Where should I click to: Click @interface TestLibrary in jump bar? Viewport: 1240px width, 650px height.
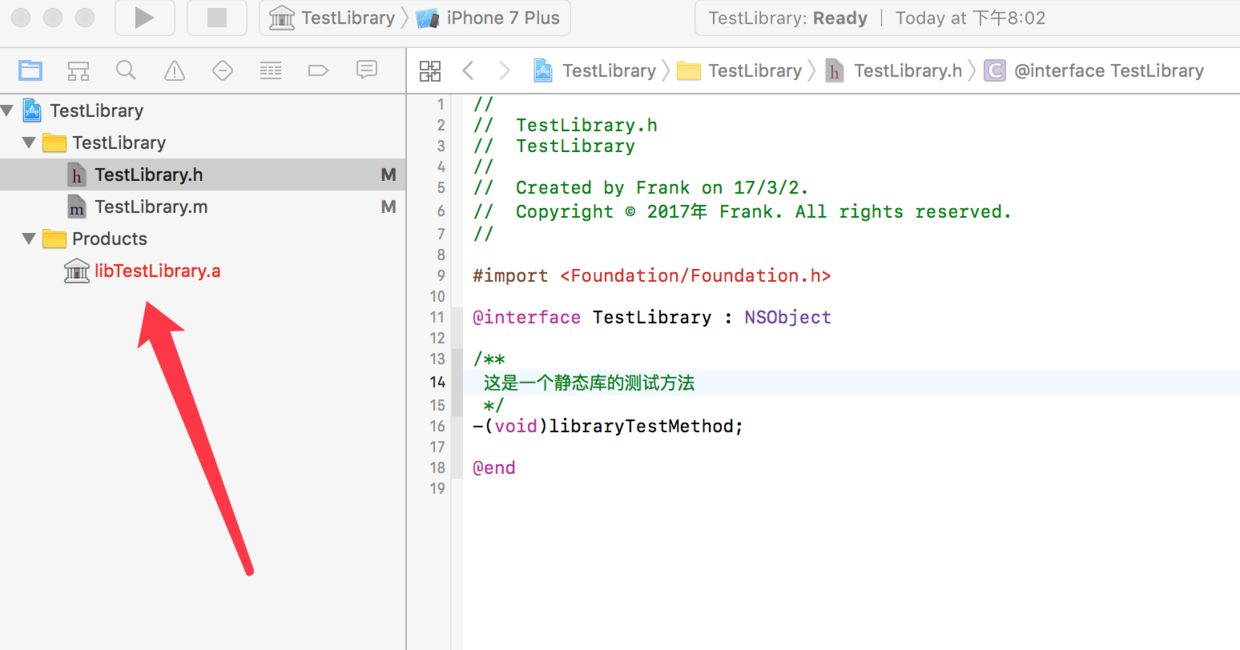pyautogui.click(x=1094, y=70)
